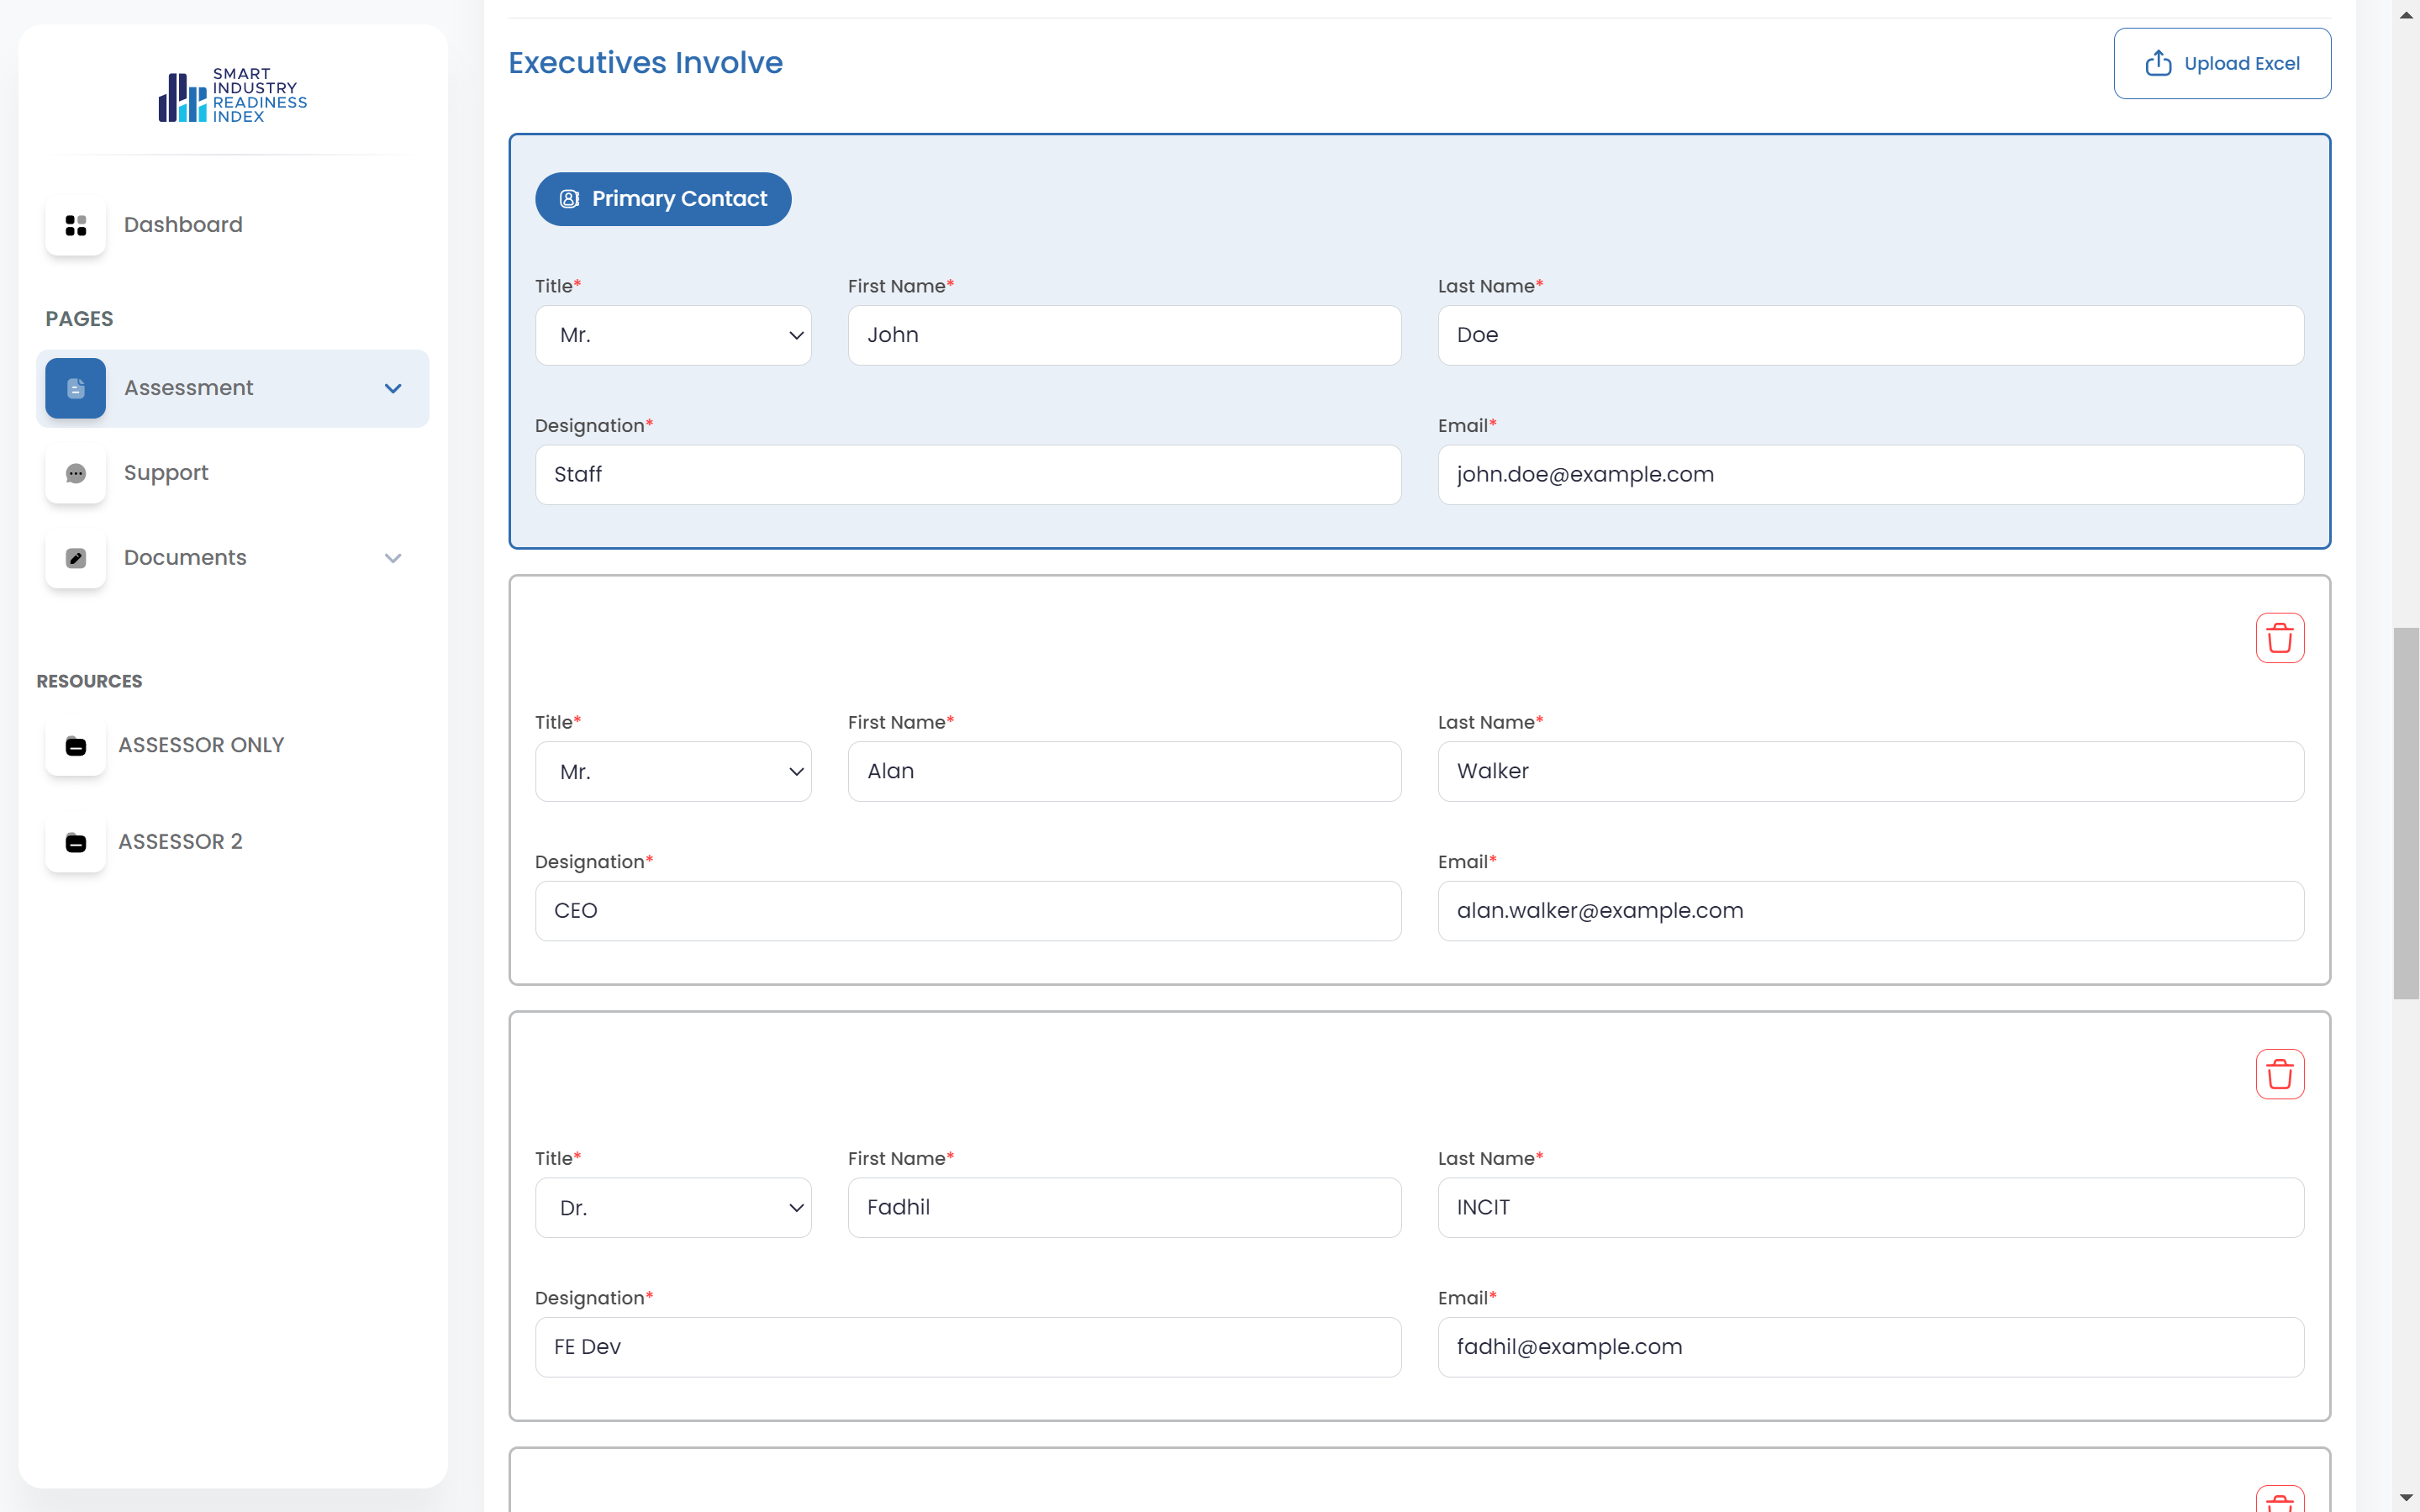Click the Upload Excel button

pos(2221,63)
